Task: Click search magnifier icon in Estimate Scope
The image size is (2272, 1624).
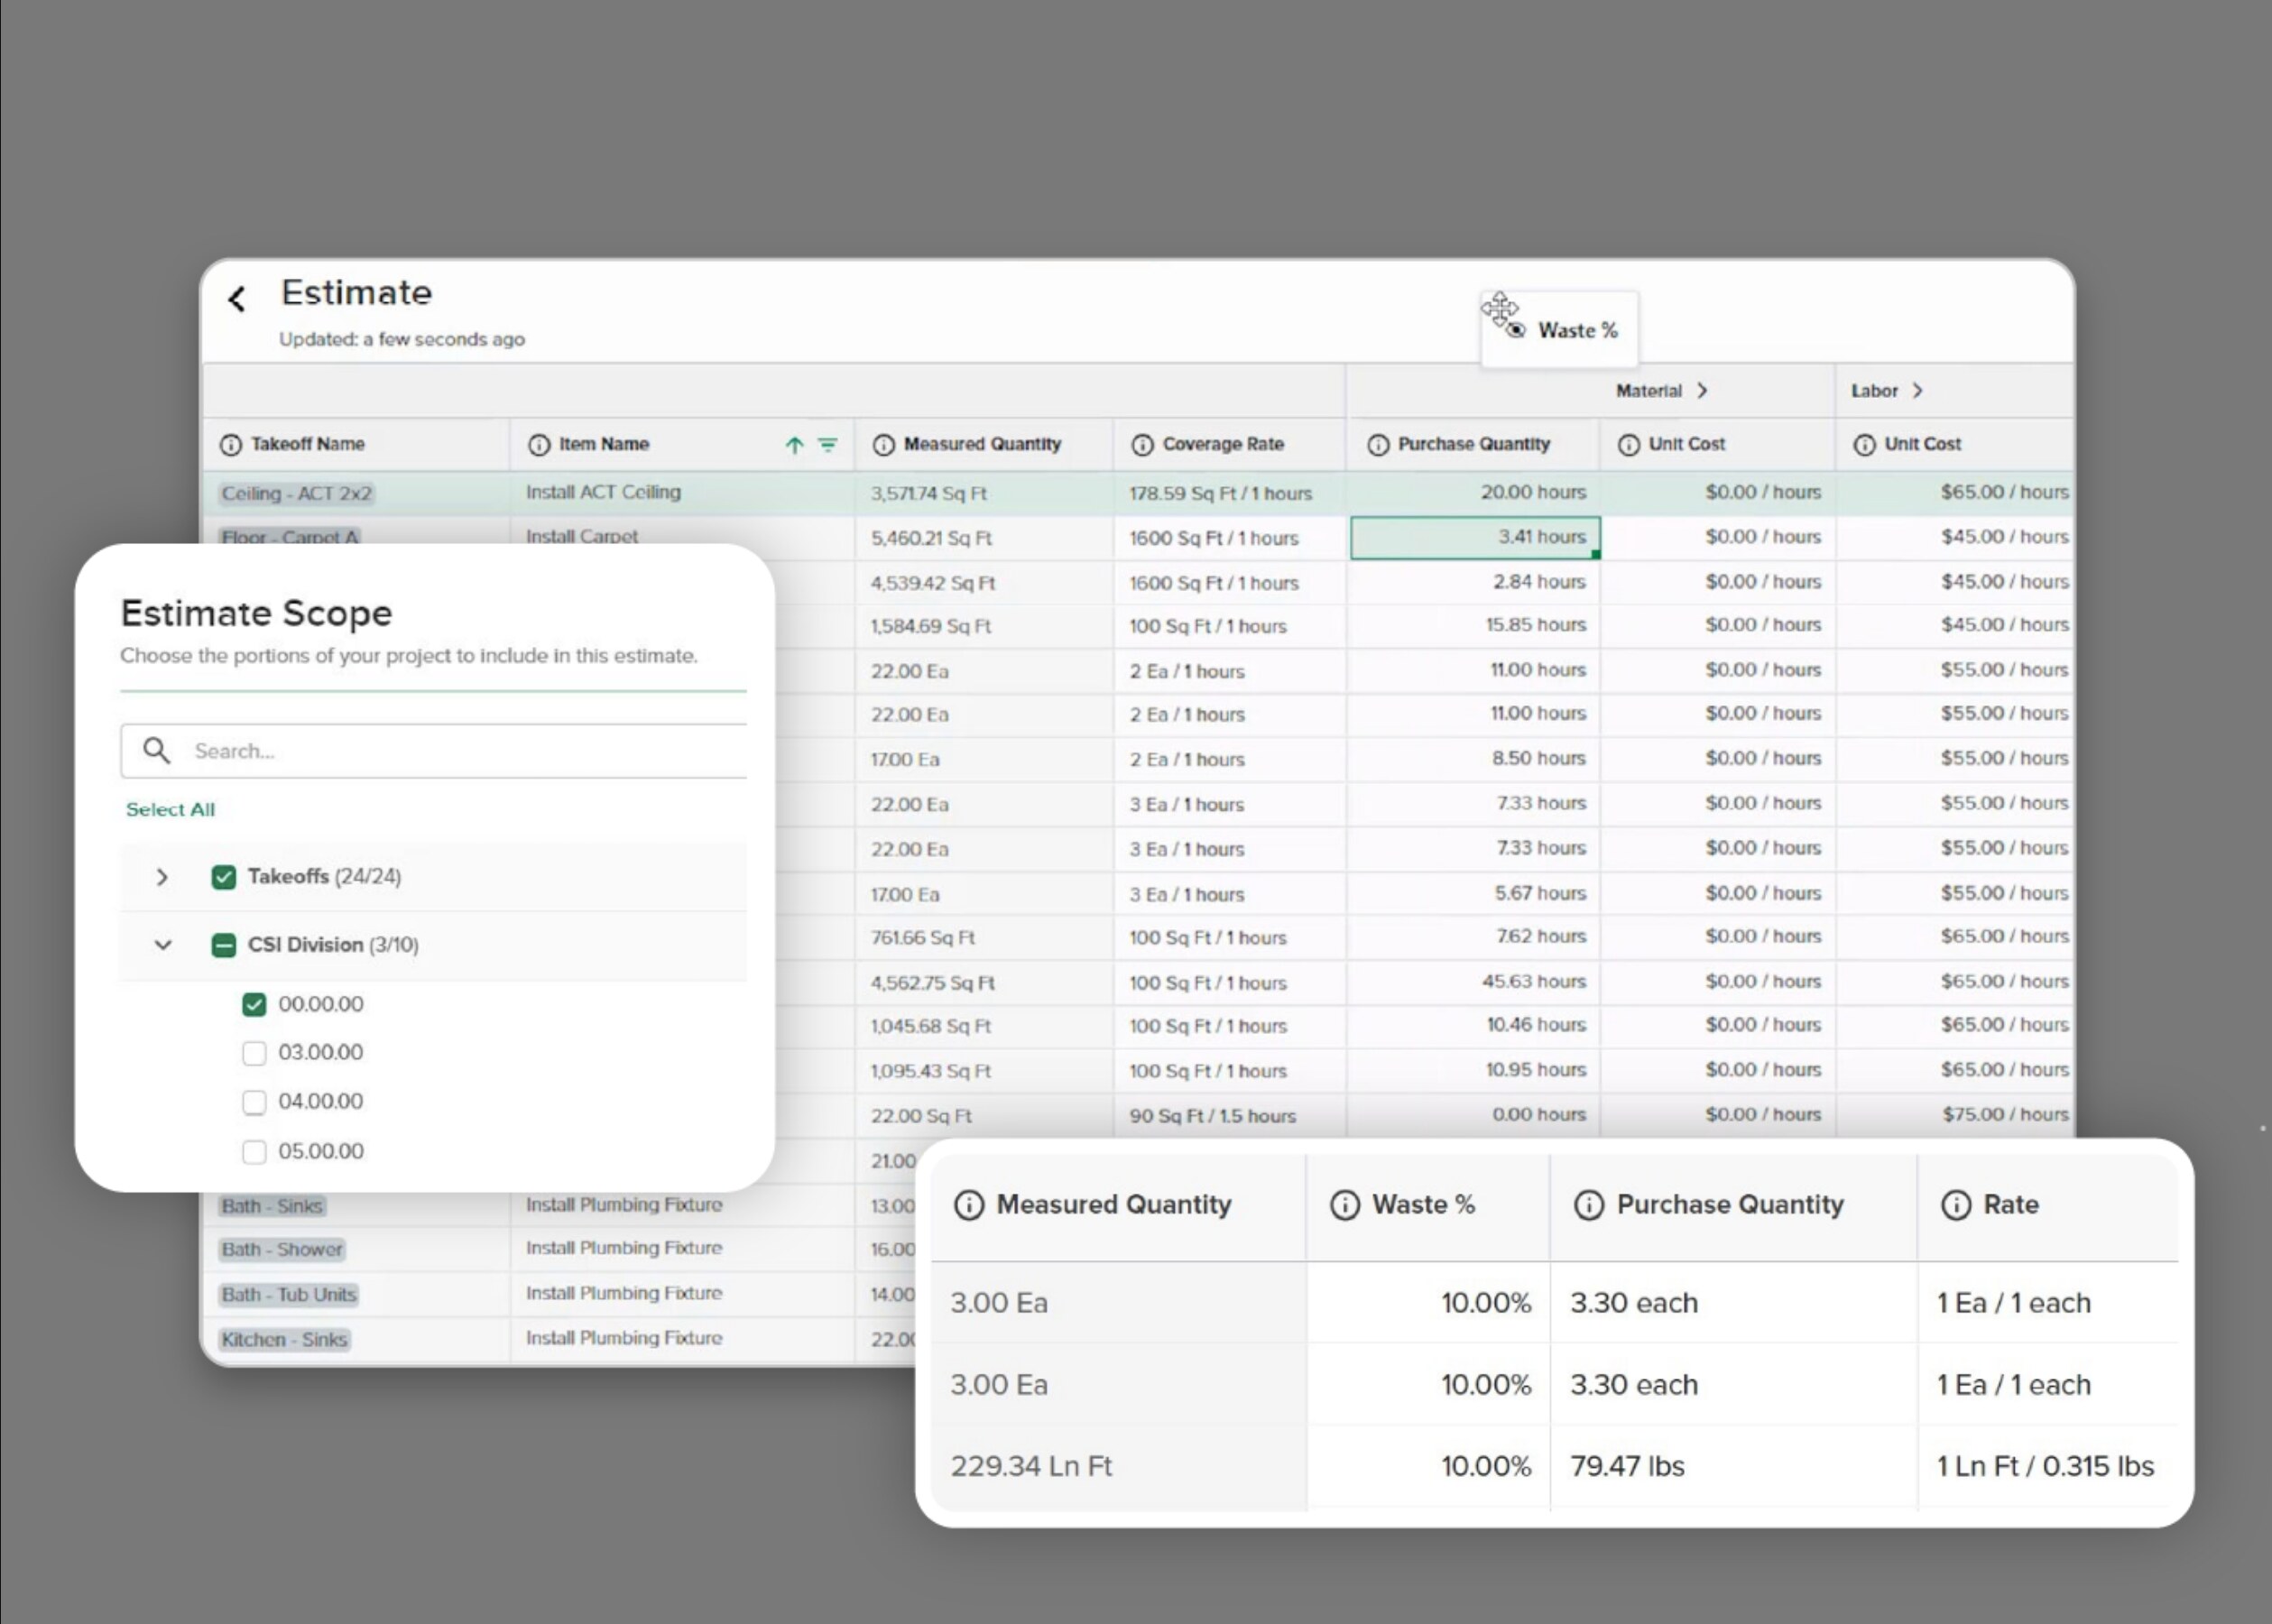Action: pyautogui.click(x=156, y=750)
